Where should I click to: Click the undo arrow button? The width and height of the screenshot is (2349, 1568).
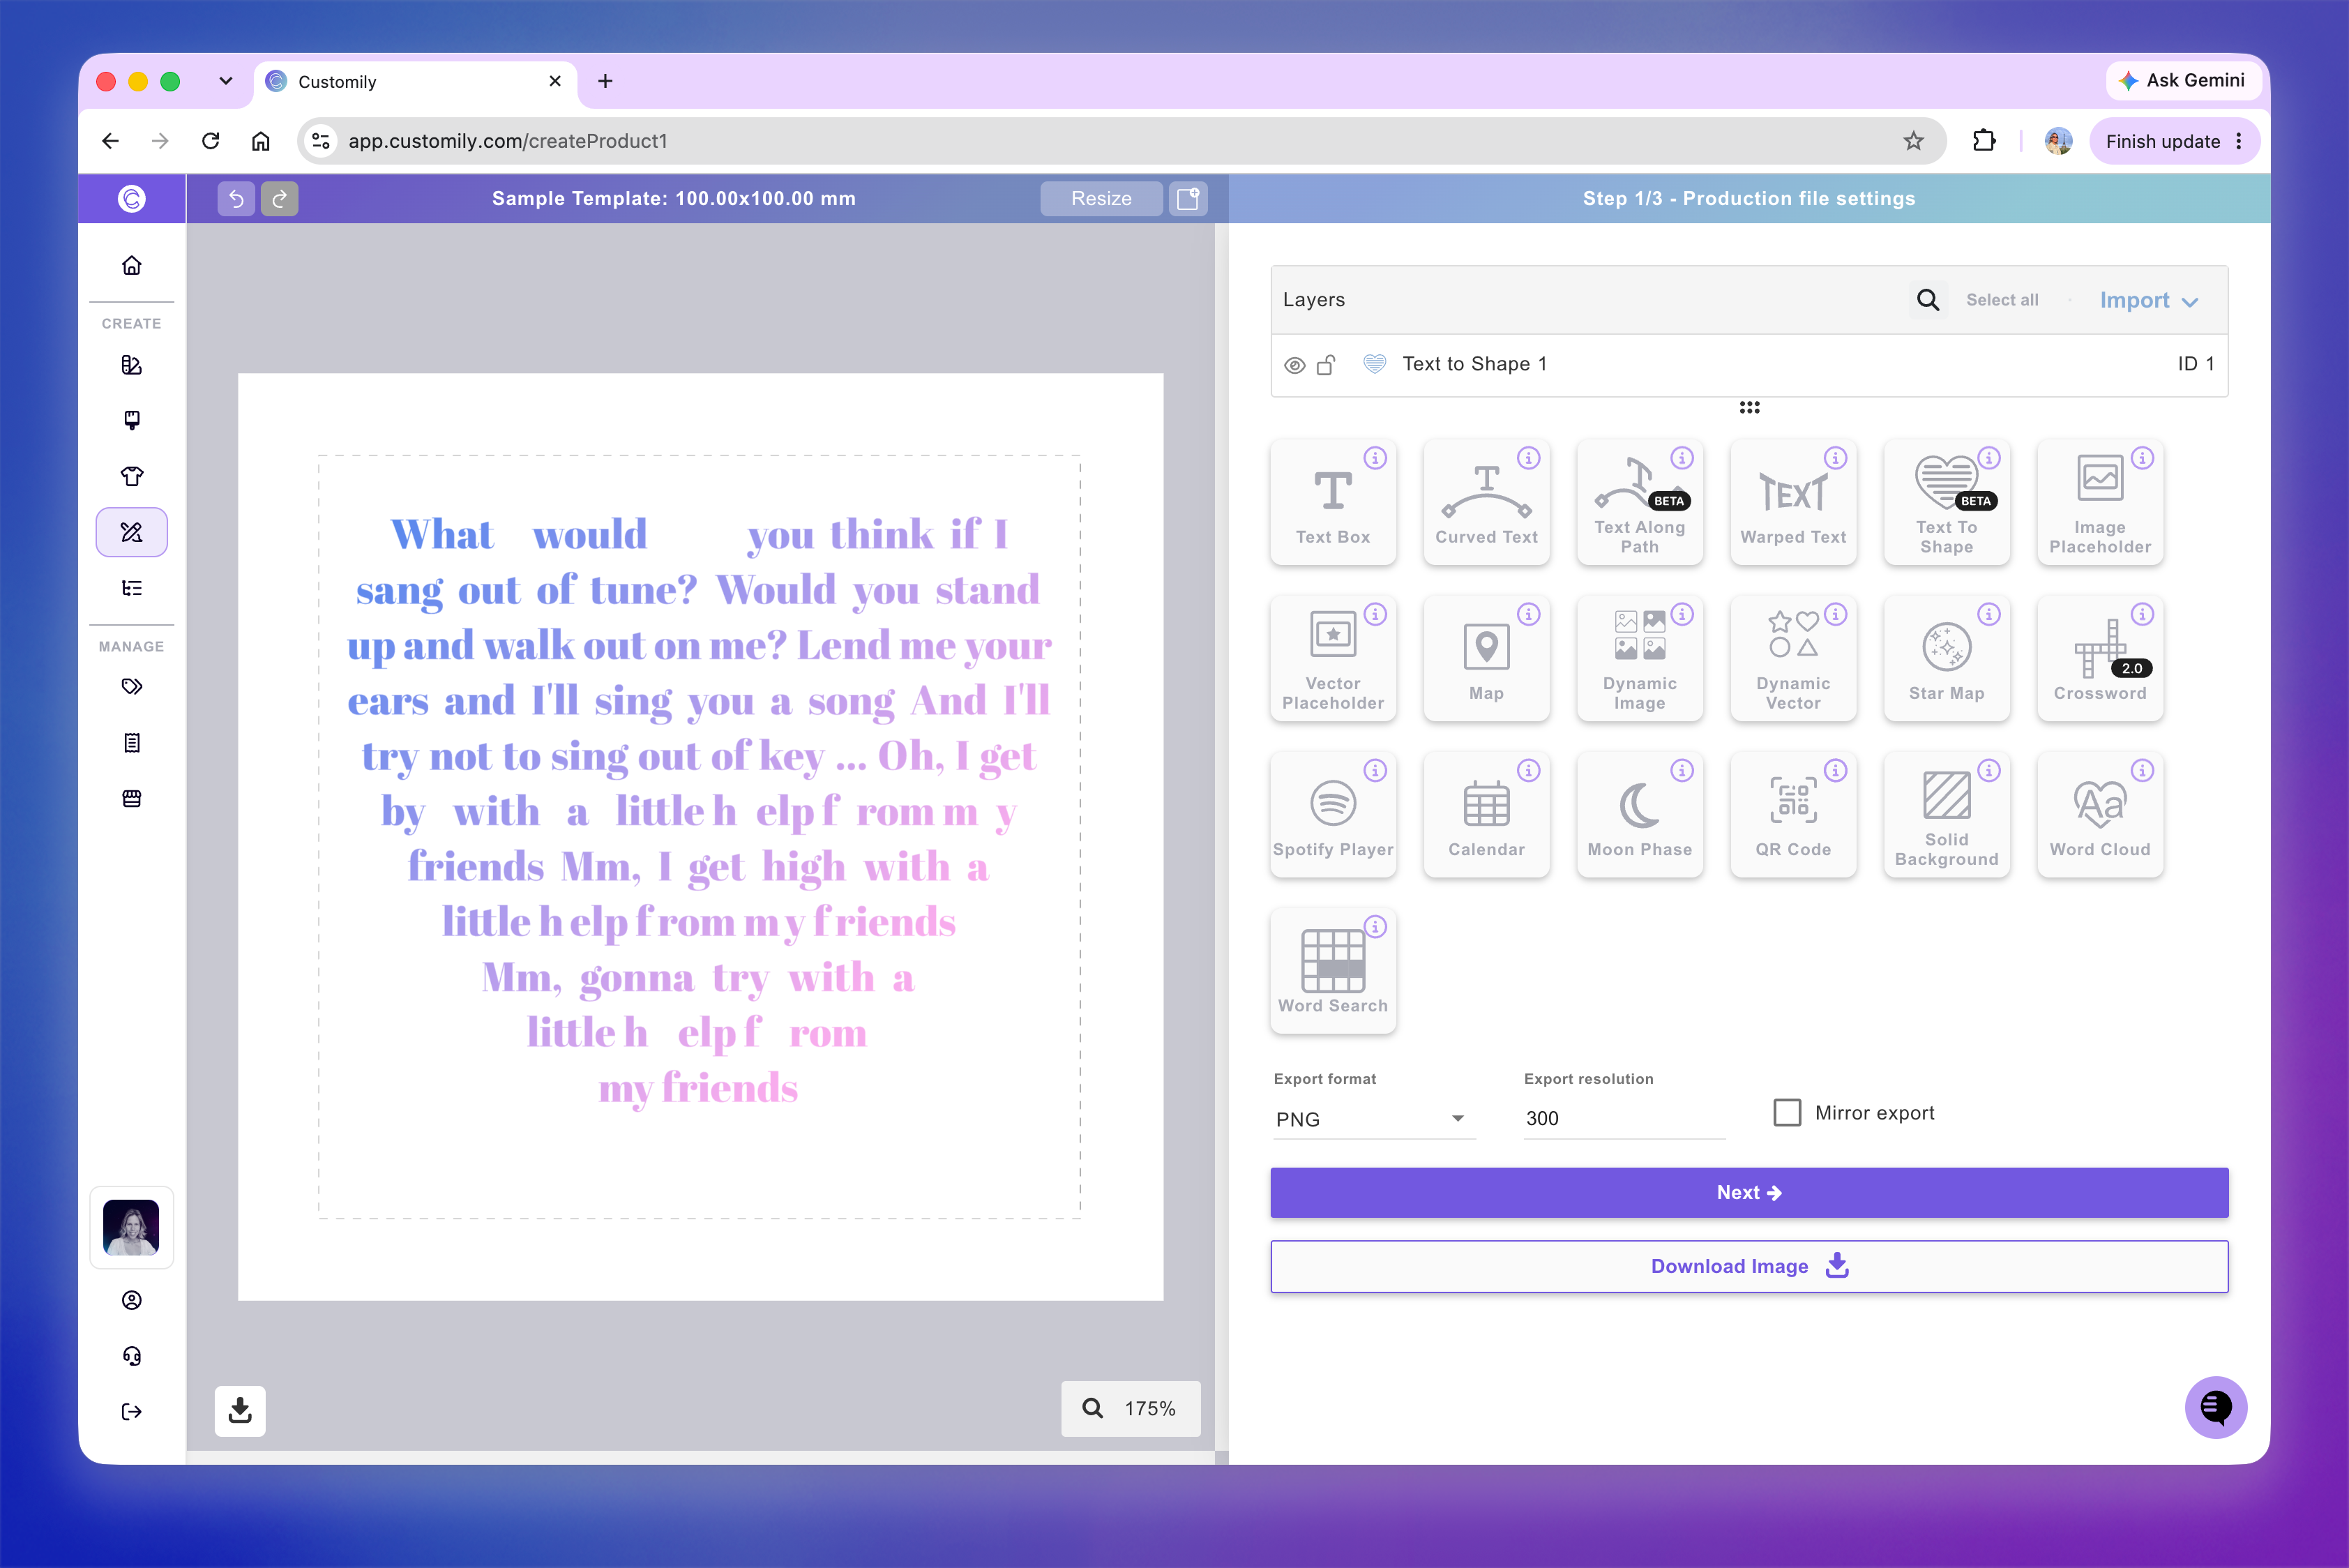[236, 199]
